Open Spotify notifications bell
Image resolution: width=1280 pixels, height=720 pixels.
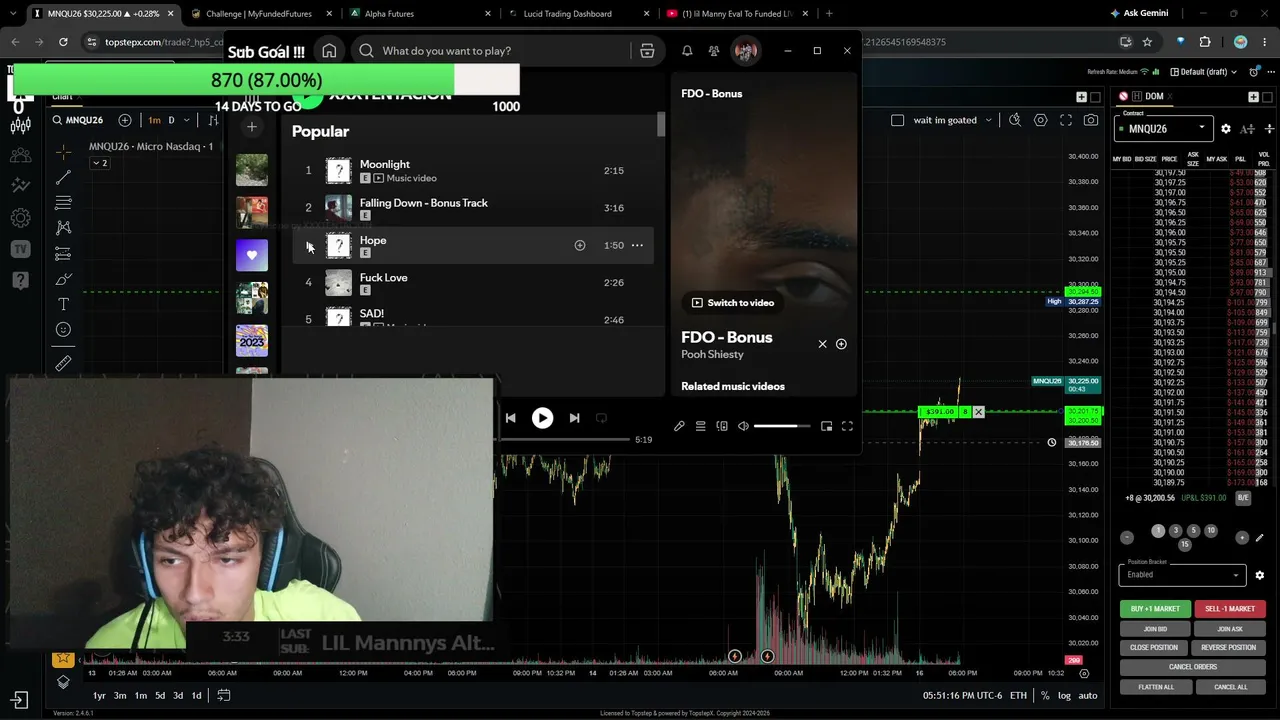coord(687,51)
